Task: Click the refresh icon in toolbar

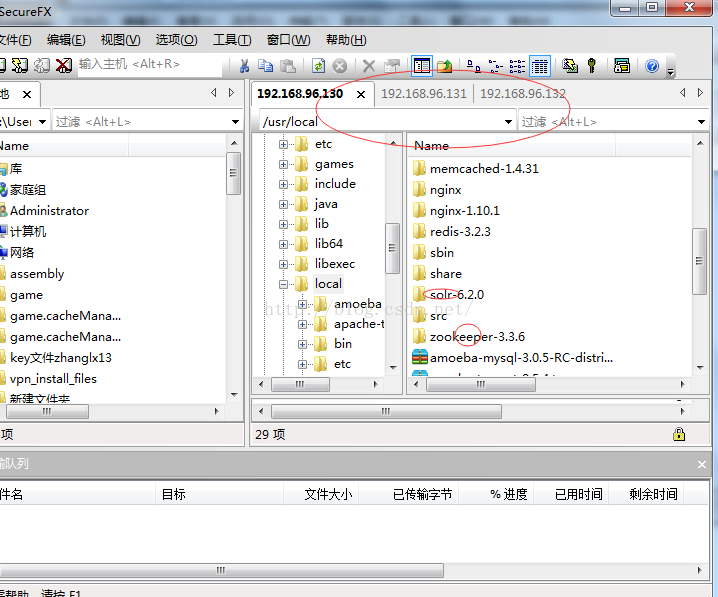Action: pyautogui.click(x=319, y=66)
